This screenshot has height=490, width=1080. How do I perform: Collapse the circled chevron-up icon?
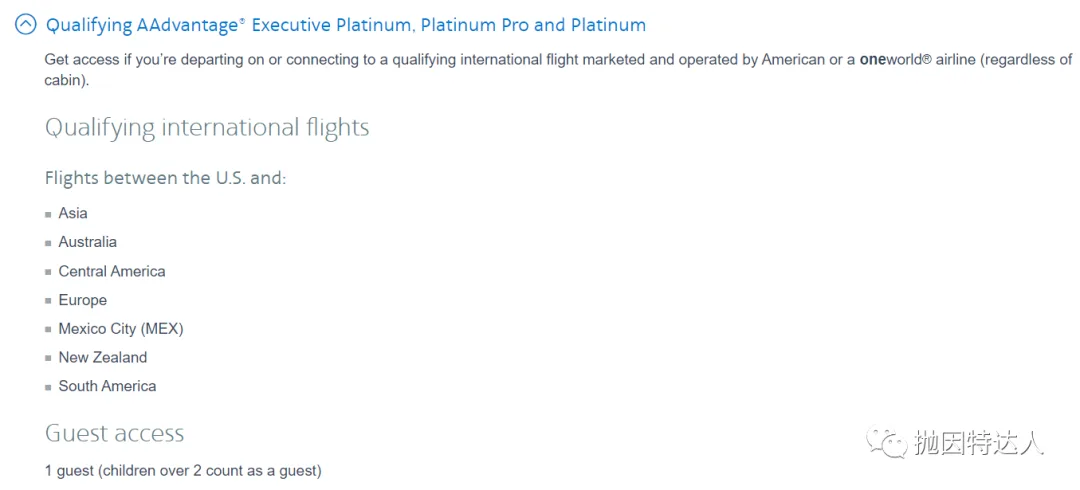(25, 25)
